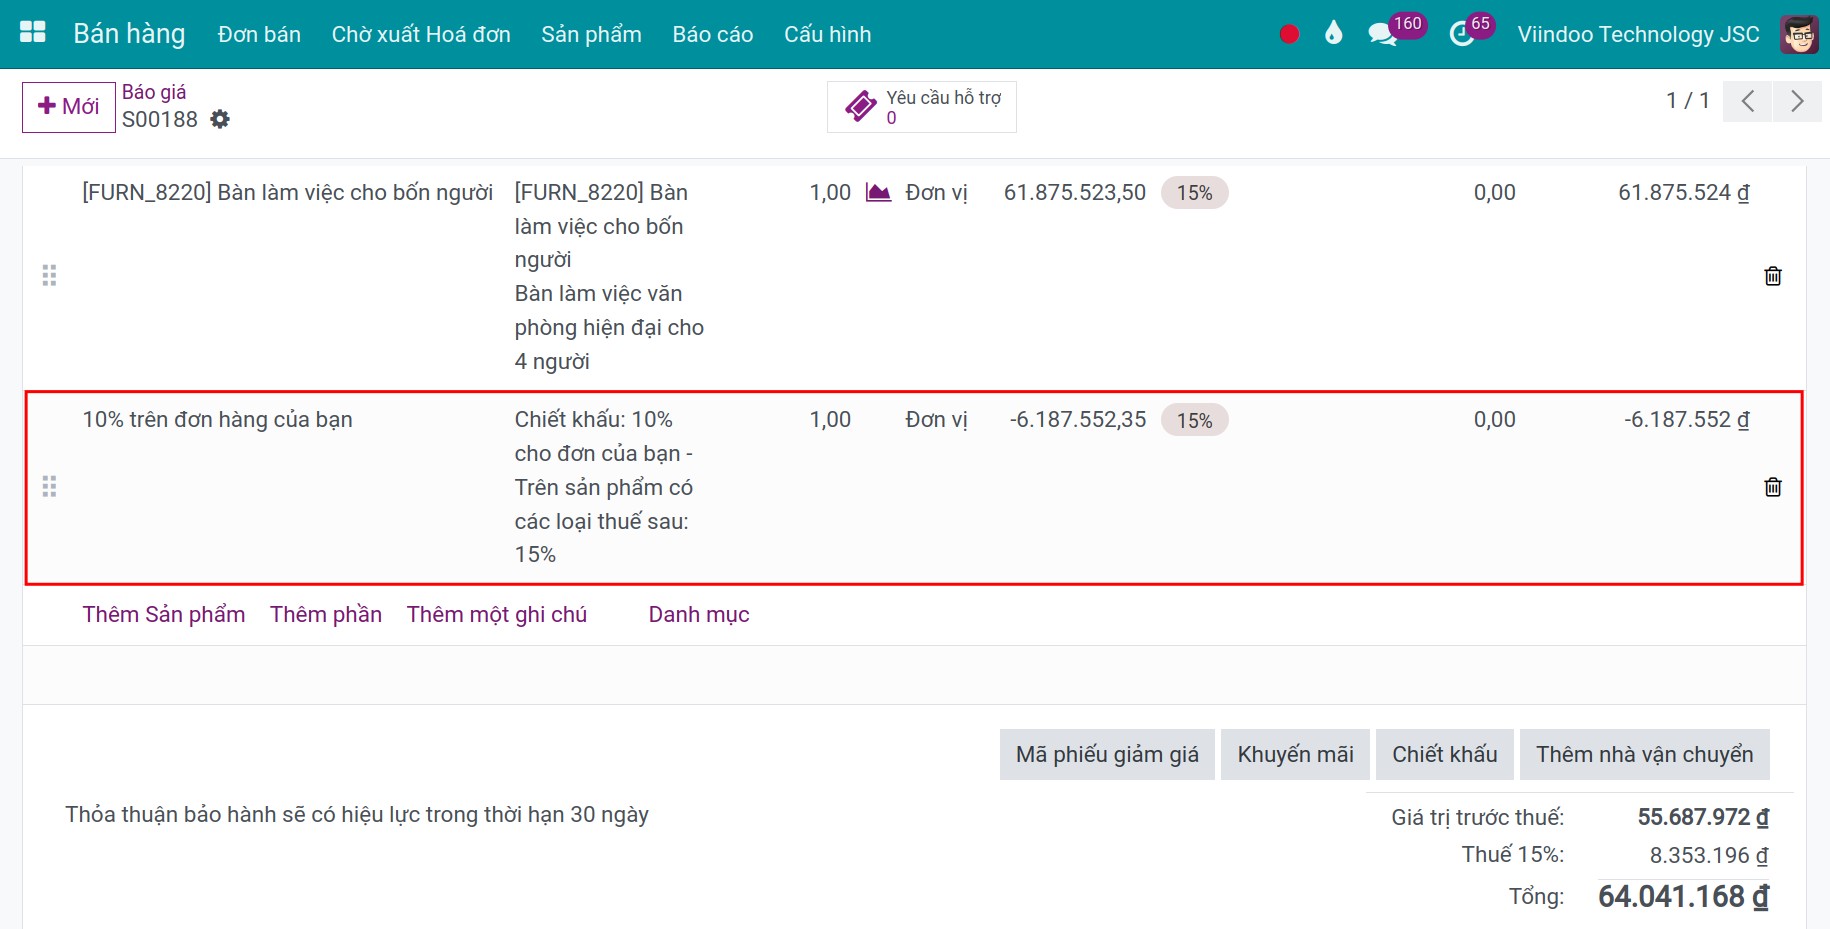The height and width of the screenshot is (929, 1830).
Task: Click the Danh mục link
Action: (x=699, y=614)
